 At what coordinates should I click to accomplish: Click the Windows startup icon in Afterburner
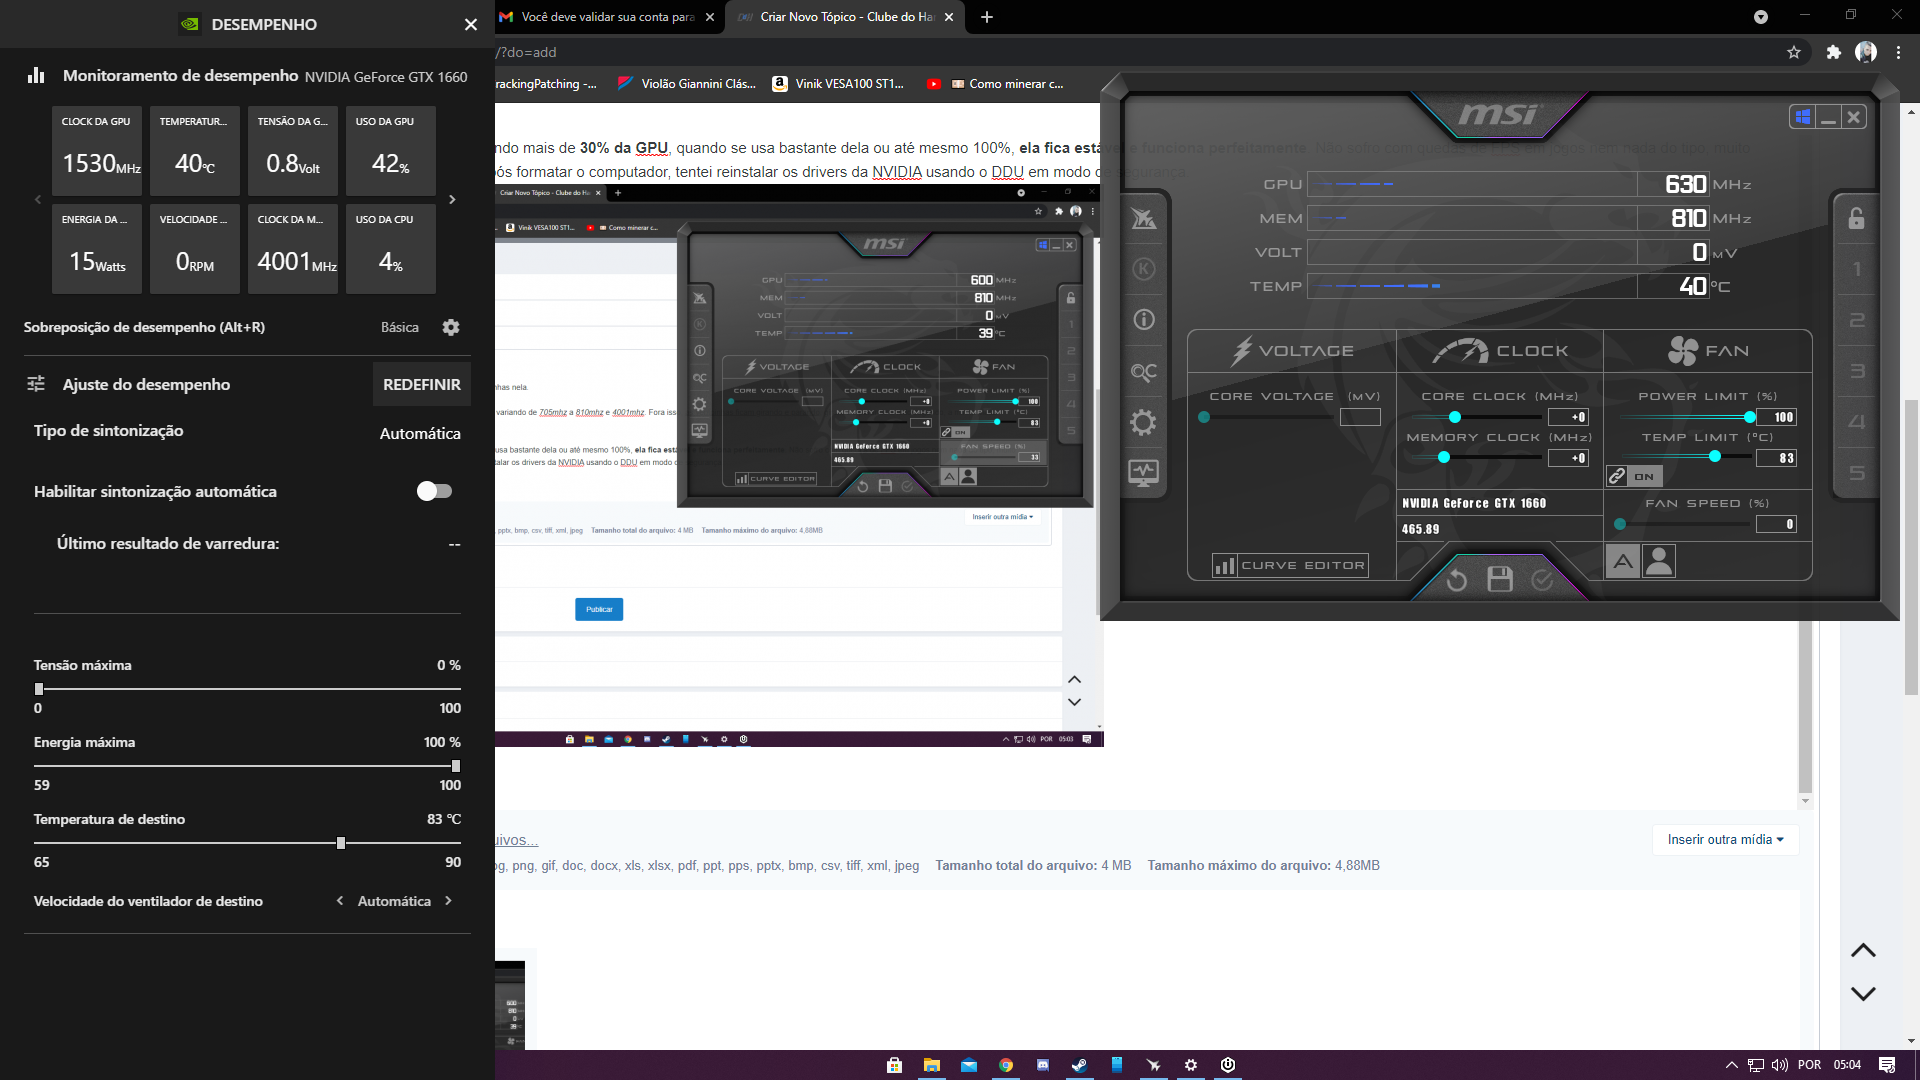[x=1803, y=117]
